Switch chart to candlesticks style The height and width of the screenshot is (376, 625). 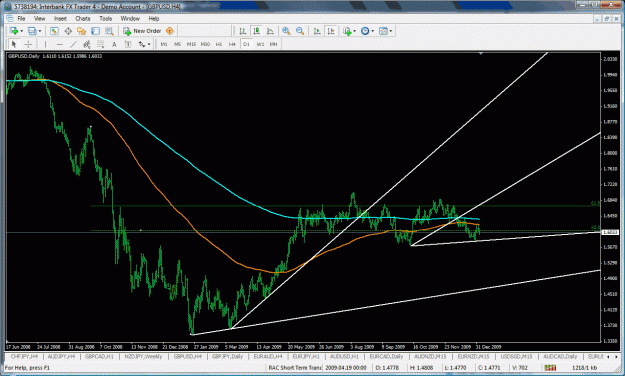[x=256, y=31]
